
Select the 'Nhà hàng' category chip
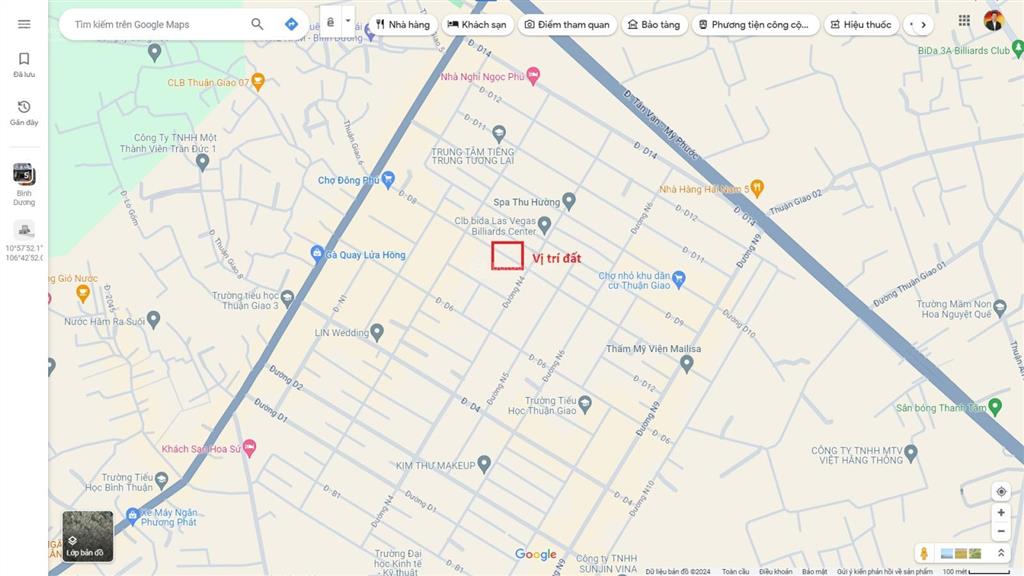click(x=402, y=24)
